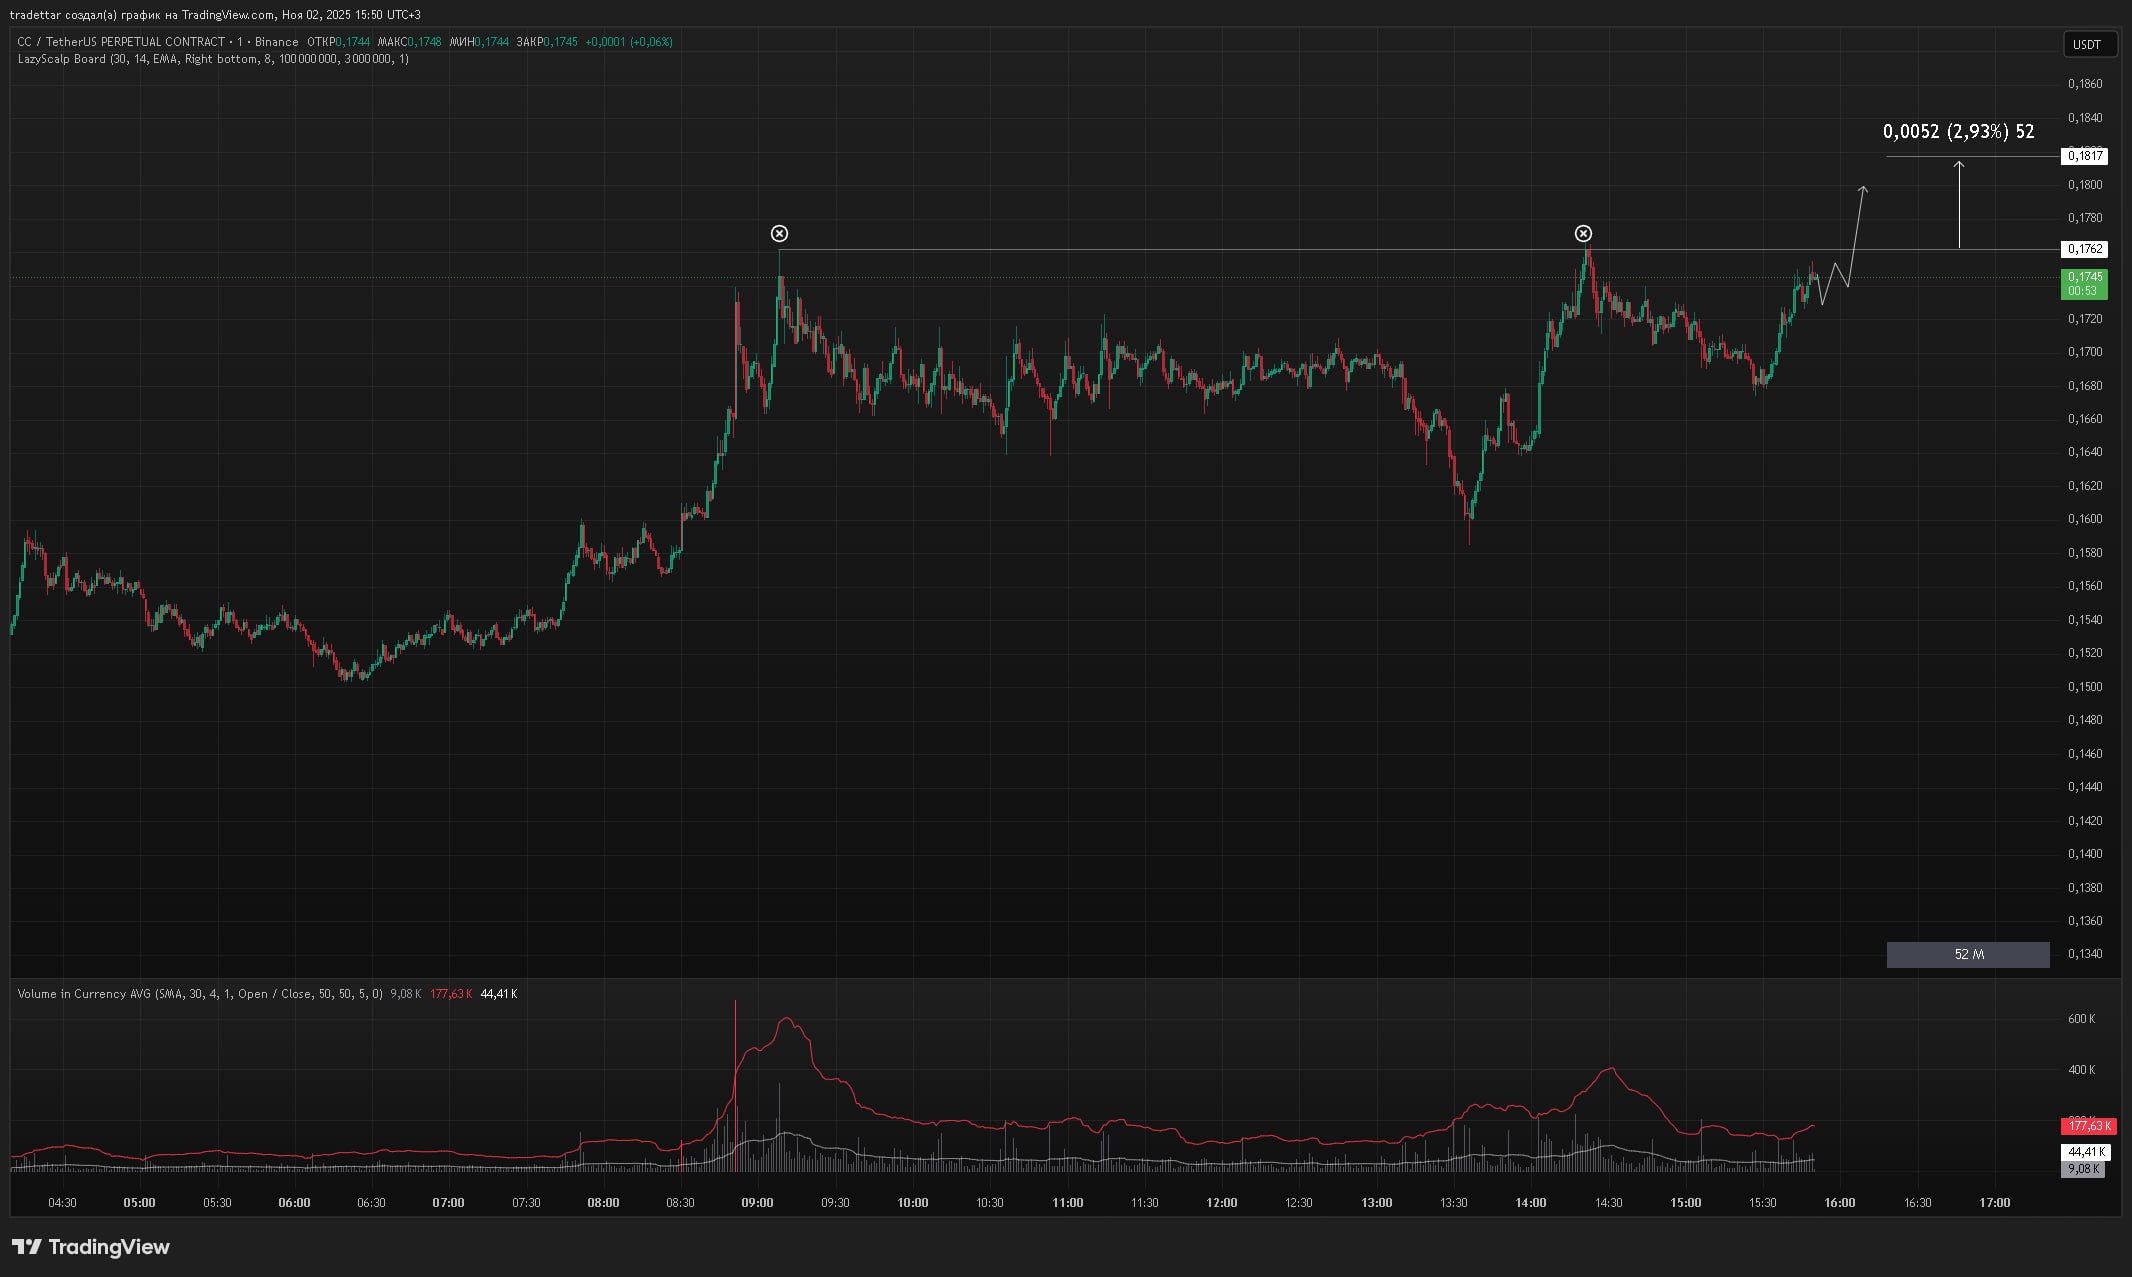
Task: Click the 0,1762 resistance level price label
Action: click(x=2085, y=249)
